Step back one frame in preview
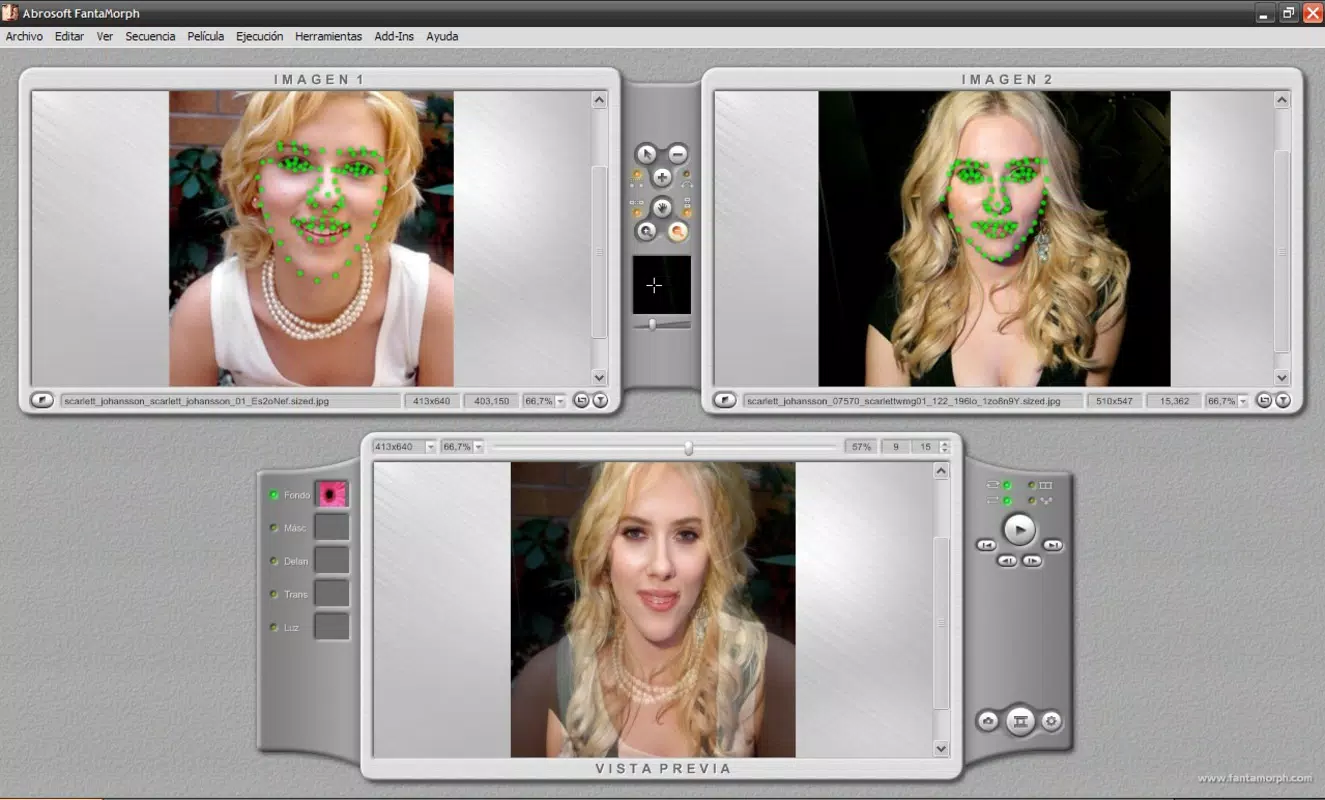Screen dimensions: 1325x800 [x=1007, y=561]
